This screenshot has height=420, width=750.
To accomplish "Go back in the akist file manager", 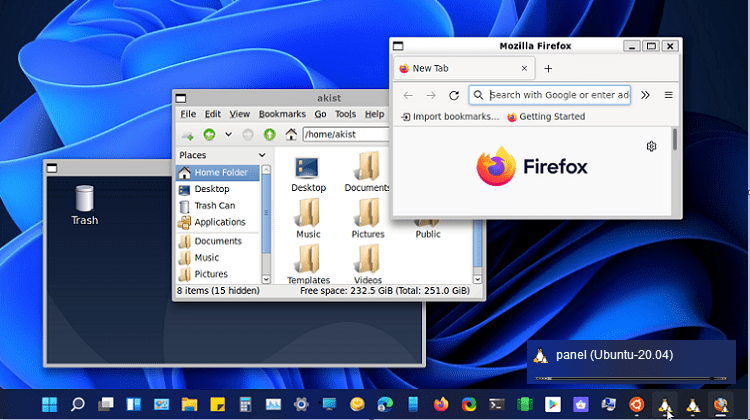I will pyautogui.click(x=209, y=134).
